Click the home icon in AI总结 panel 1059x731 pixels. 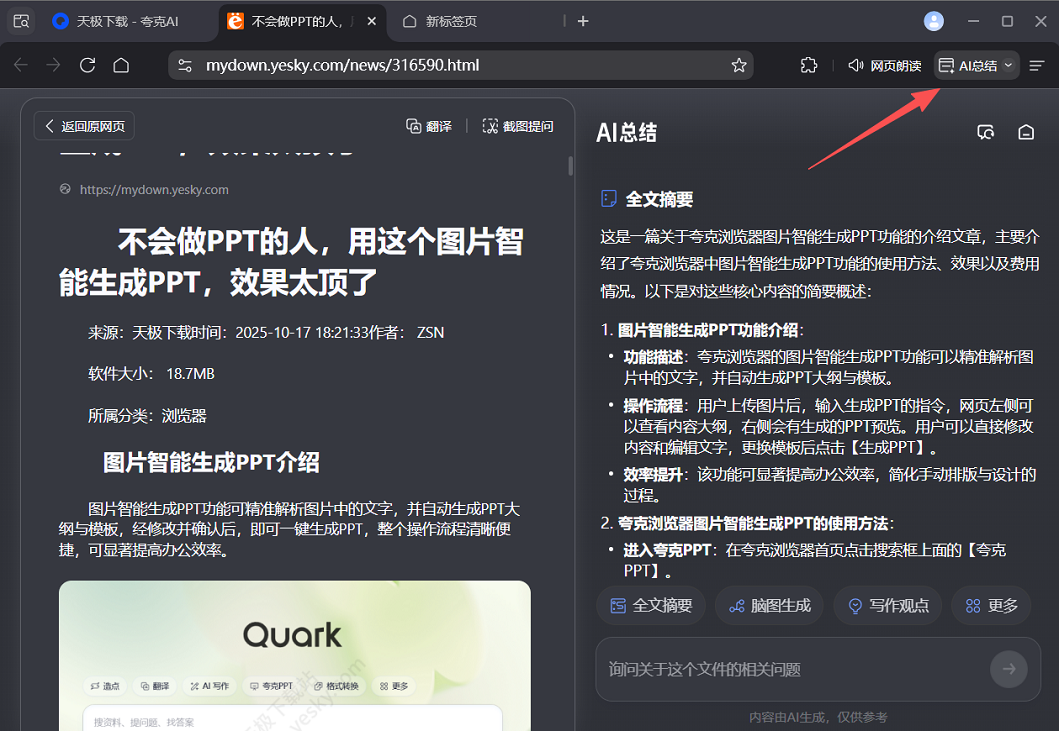[x=1026, y=132]
